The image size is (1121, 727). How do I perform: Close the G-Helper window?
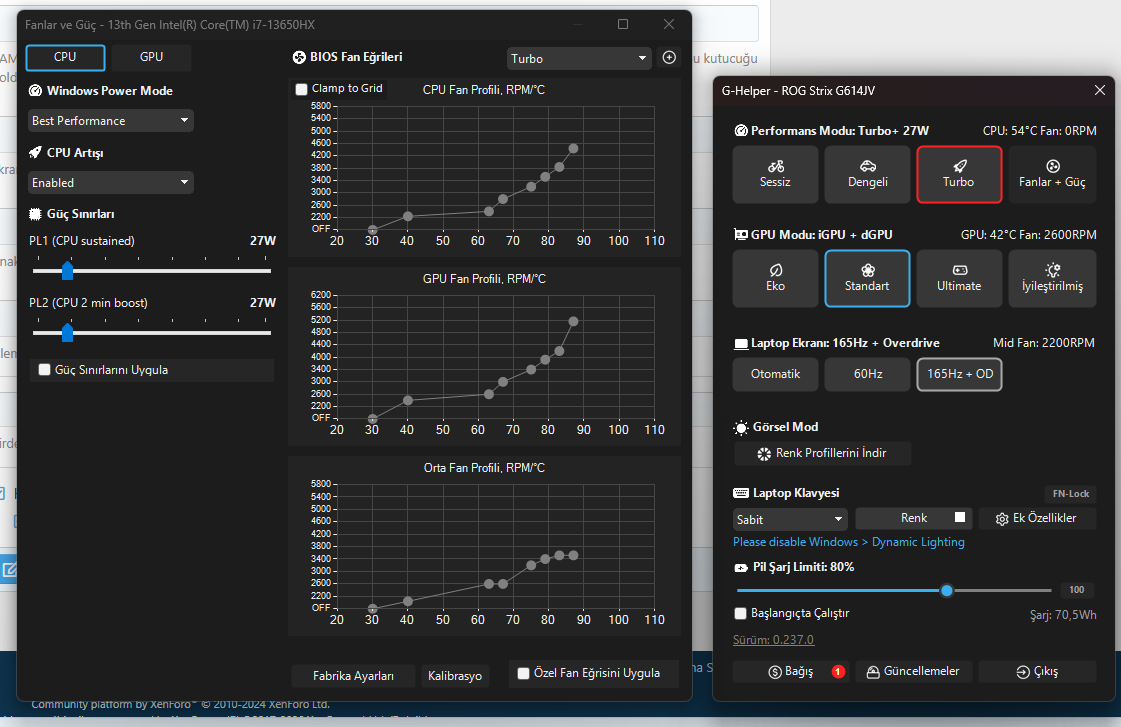[x=1100, y=90]
